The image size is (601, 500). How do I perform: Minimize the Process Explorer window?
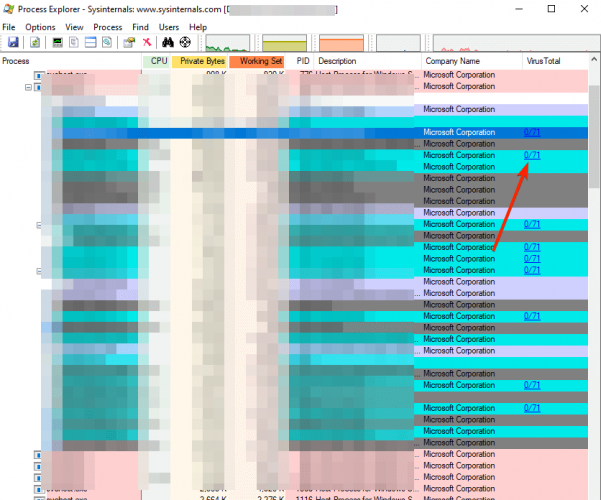[519, 9]
